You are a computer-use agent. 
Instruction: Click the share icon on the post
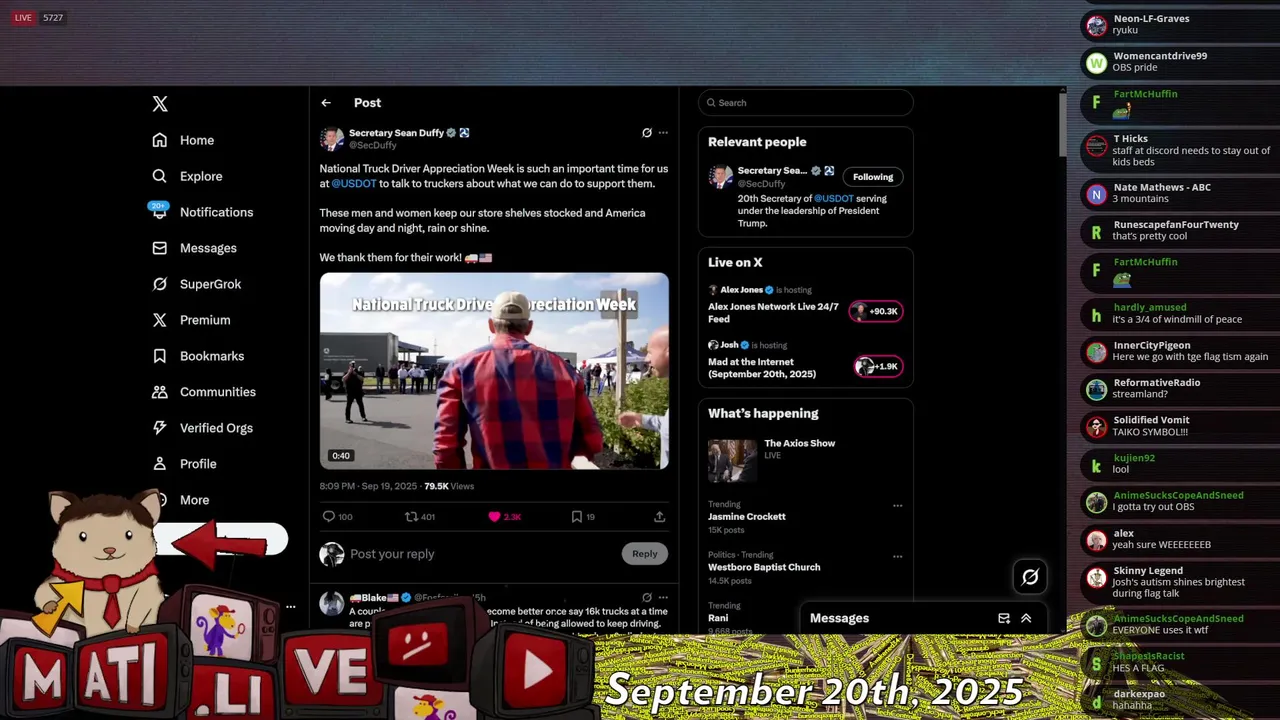(660, 517)
